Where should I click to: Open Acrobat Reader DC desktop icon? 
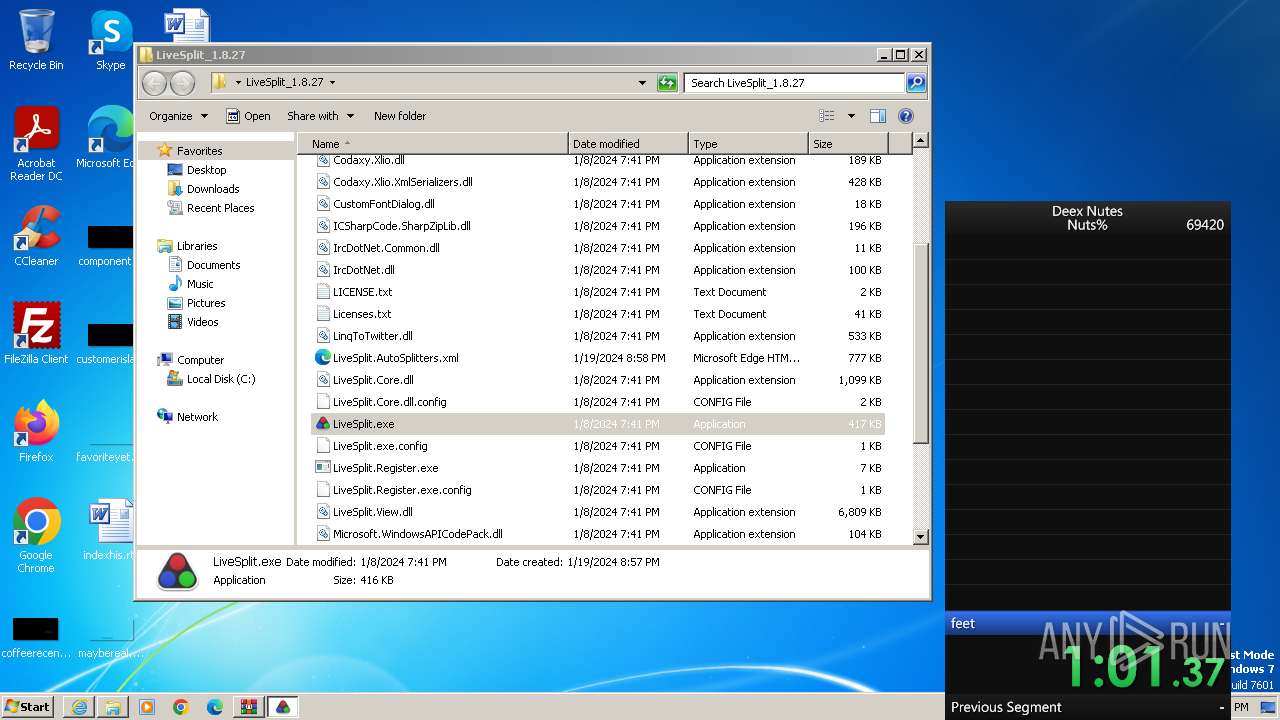pyautogui.click(x=36, y=143)
